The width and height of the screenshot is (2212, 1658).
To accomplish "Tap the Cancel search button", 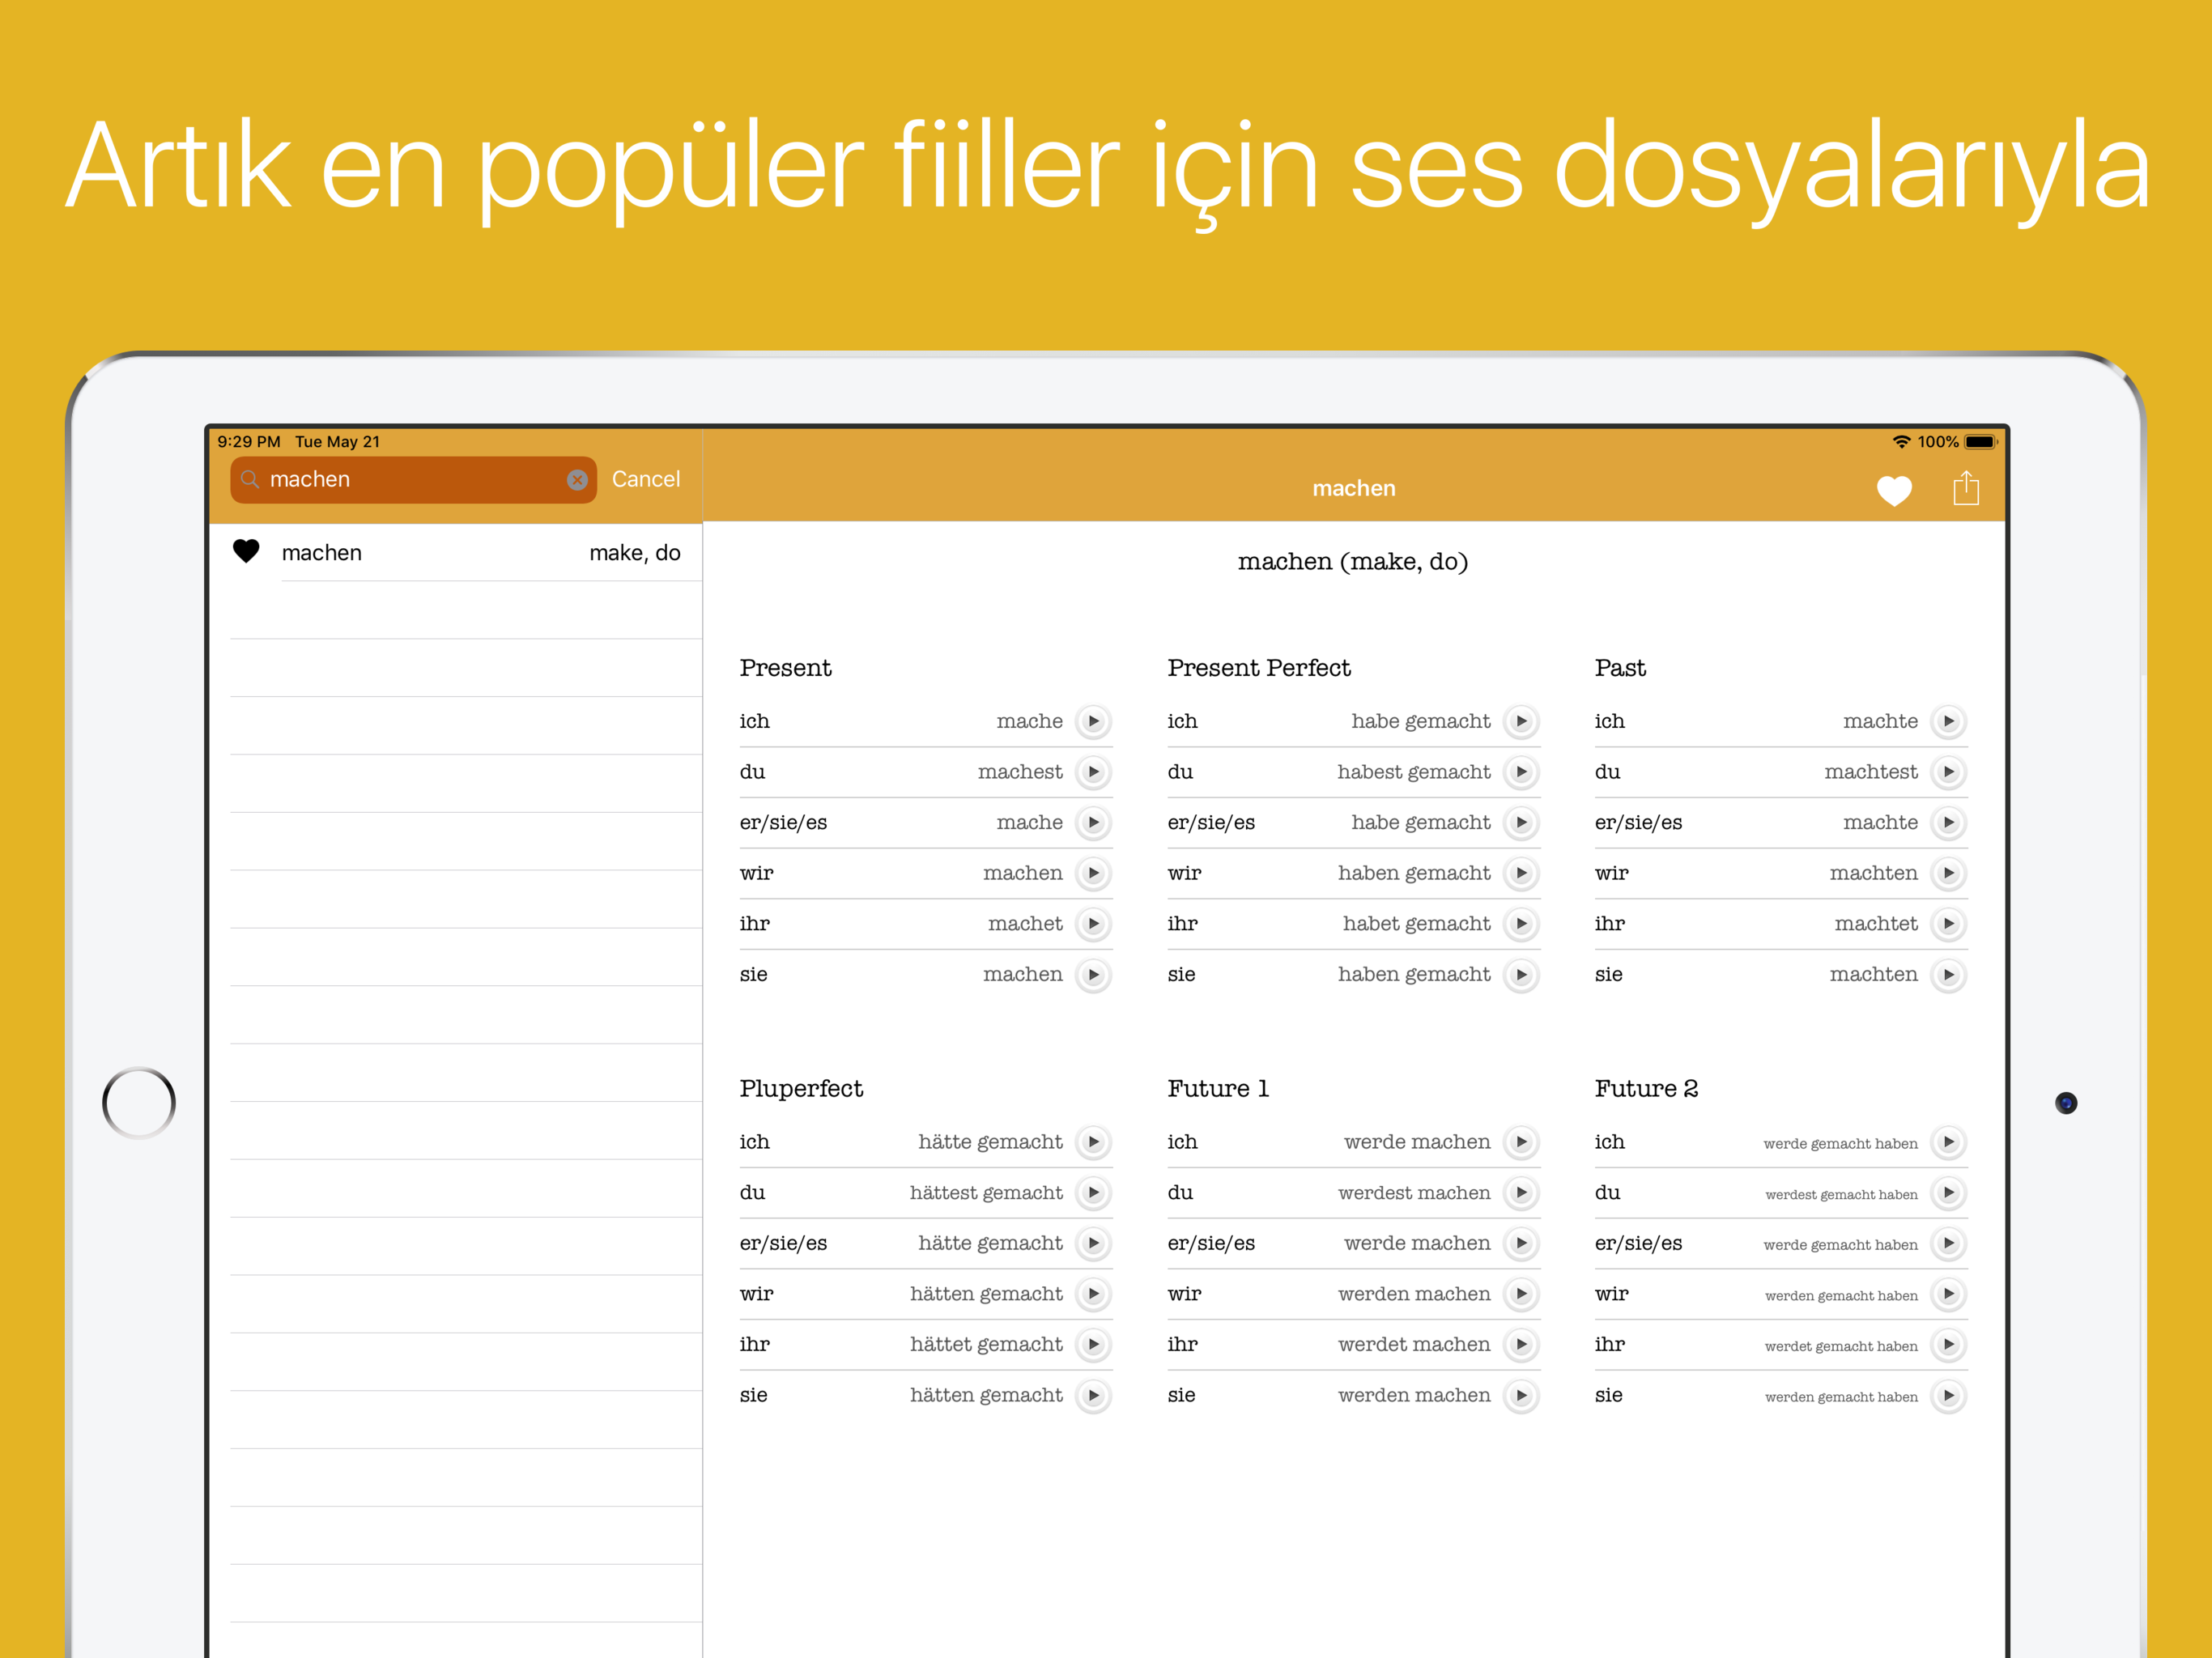I will [x=645, y=480].
